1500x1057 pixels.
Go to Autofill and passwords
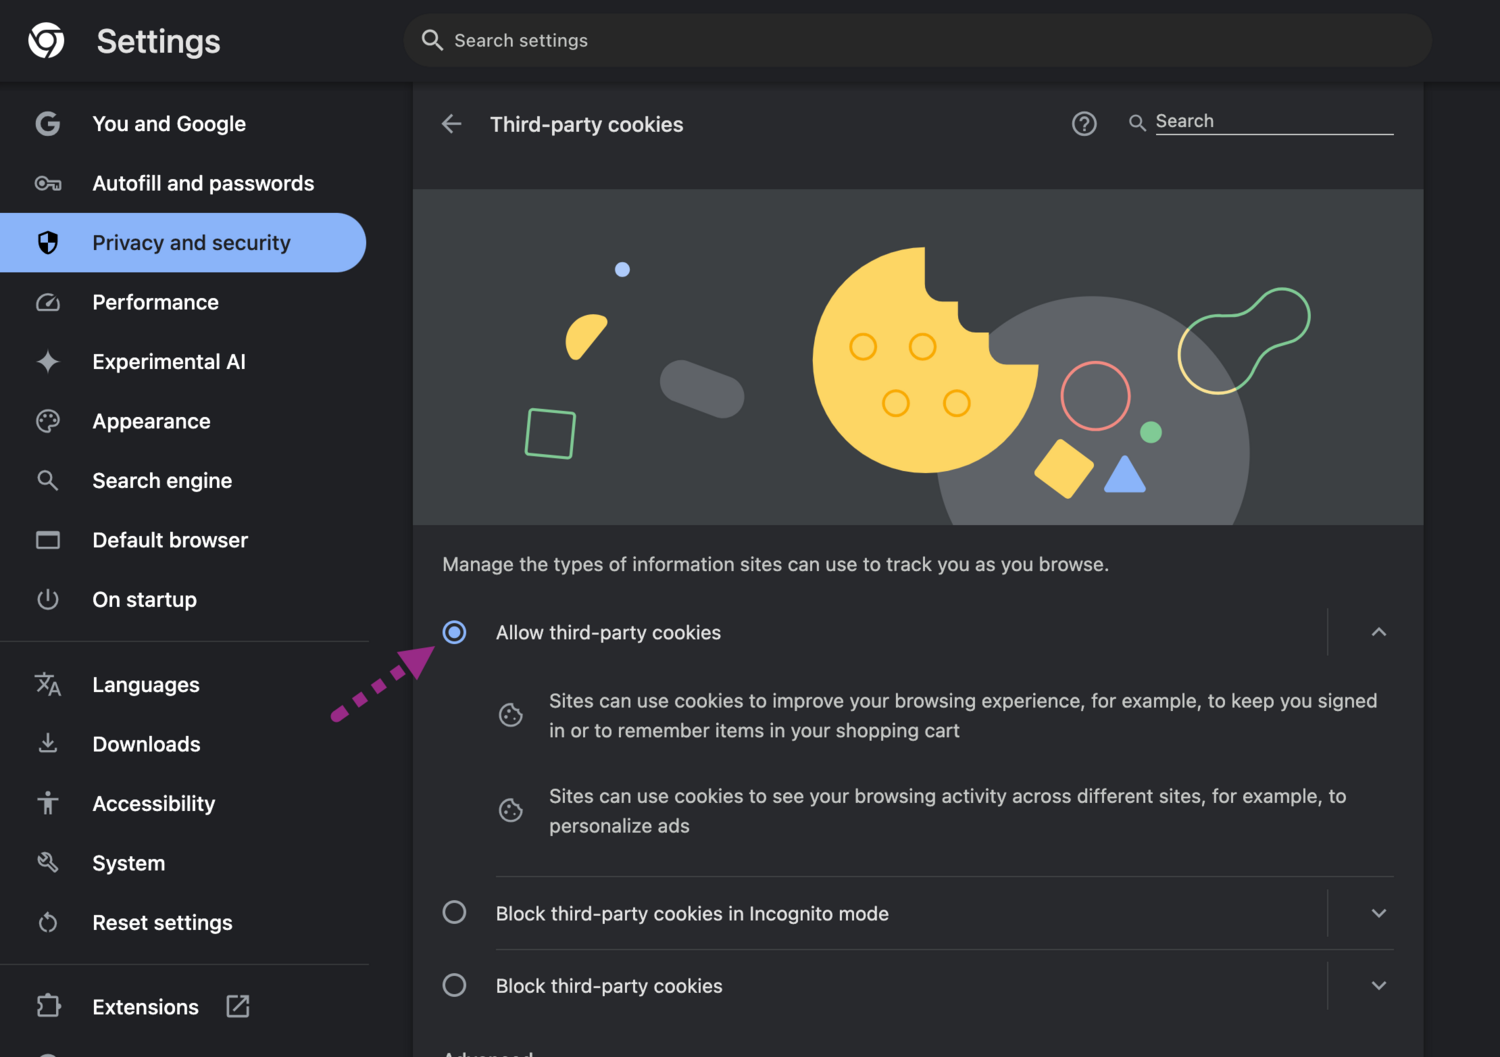(203, 184)
